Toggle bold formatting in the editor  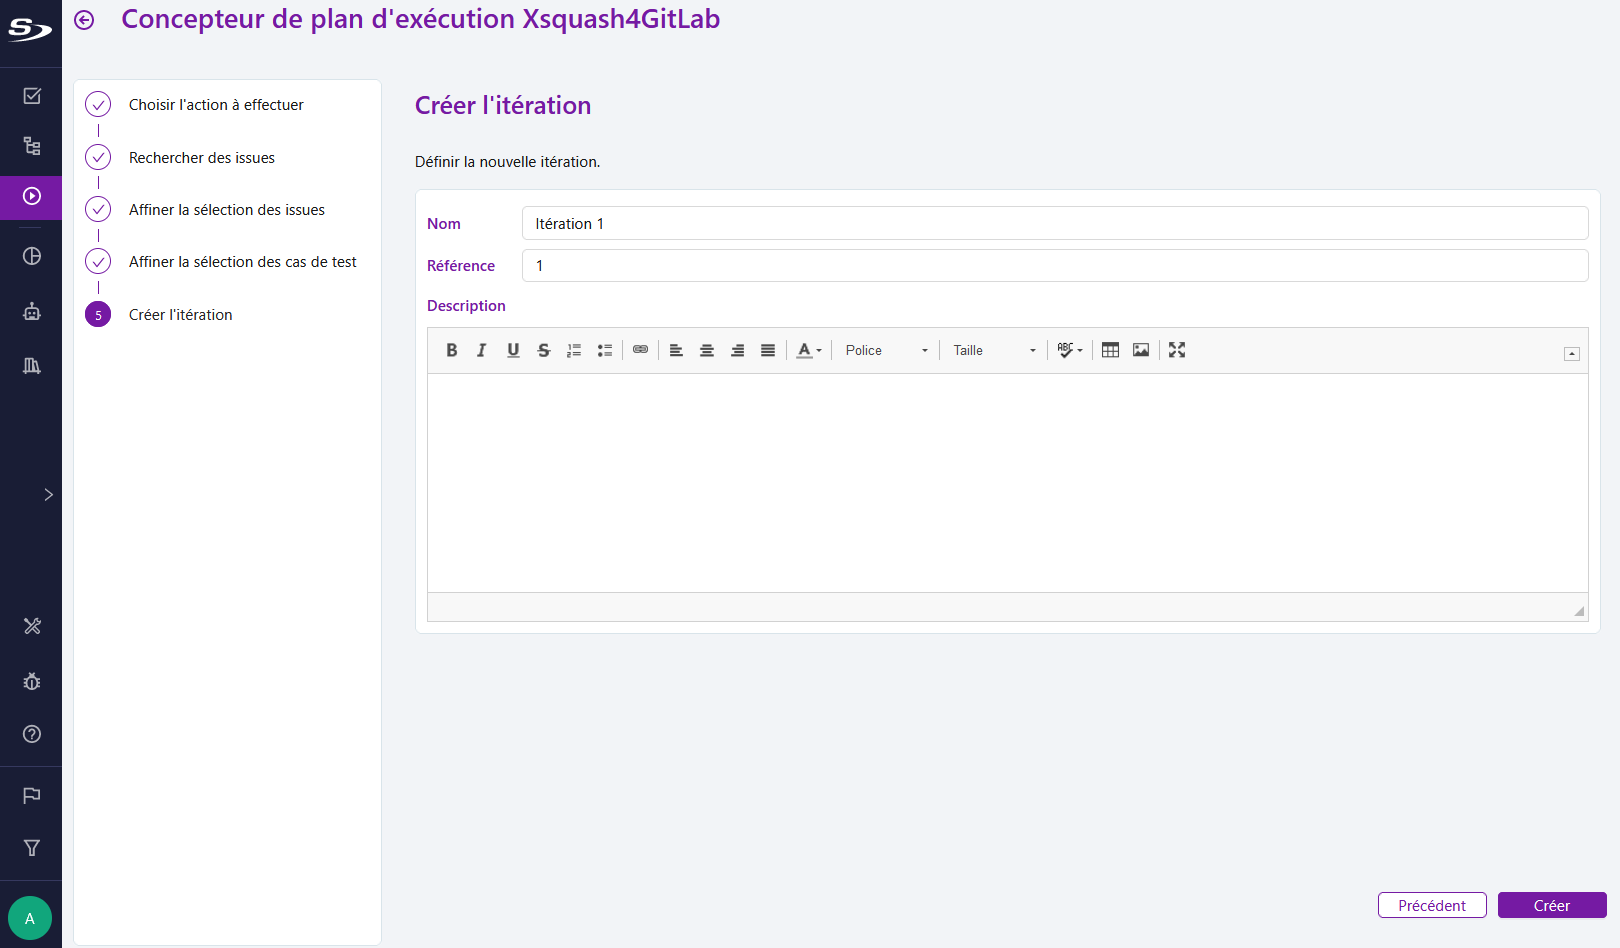click(x=452, y=350)
